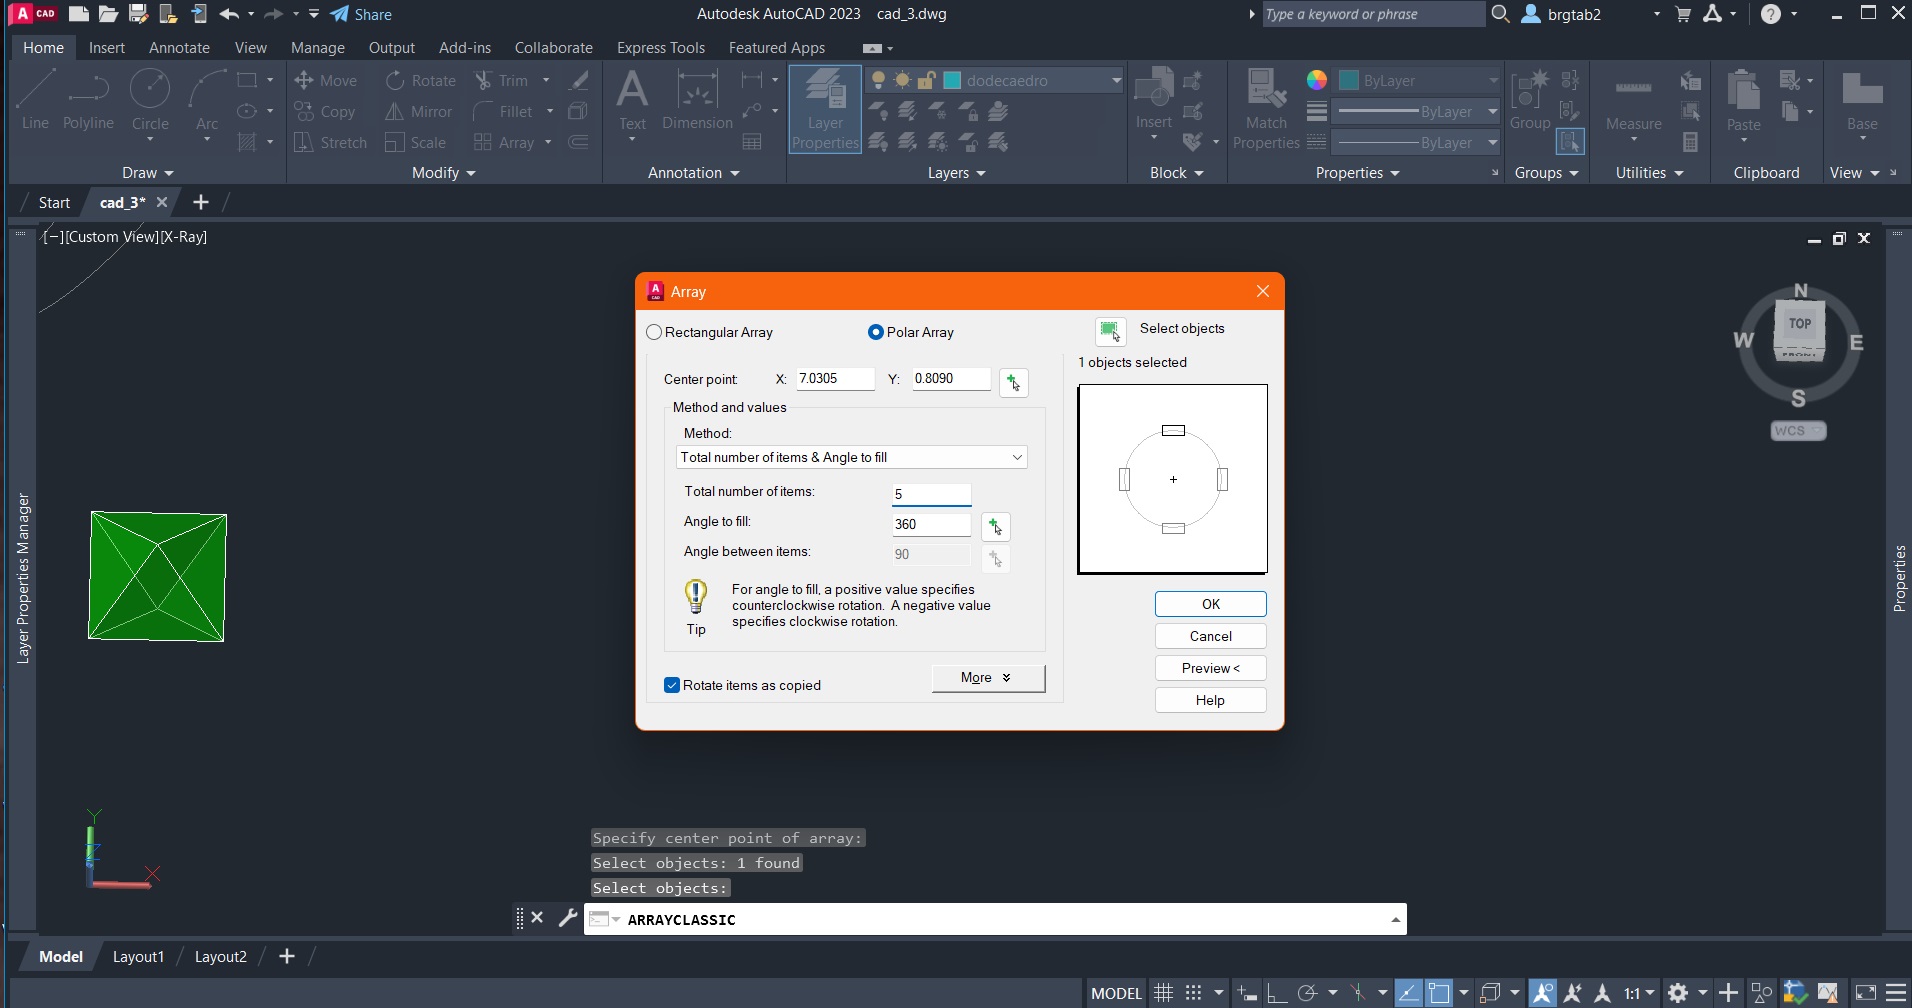This screenshot has height=1008, width=1912.
Task: Switch to the Start tab
Action: (x=54, y=202)
